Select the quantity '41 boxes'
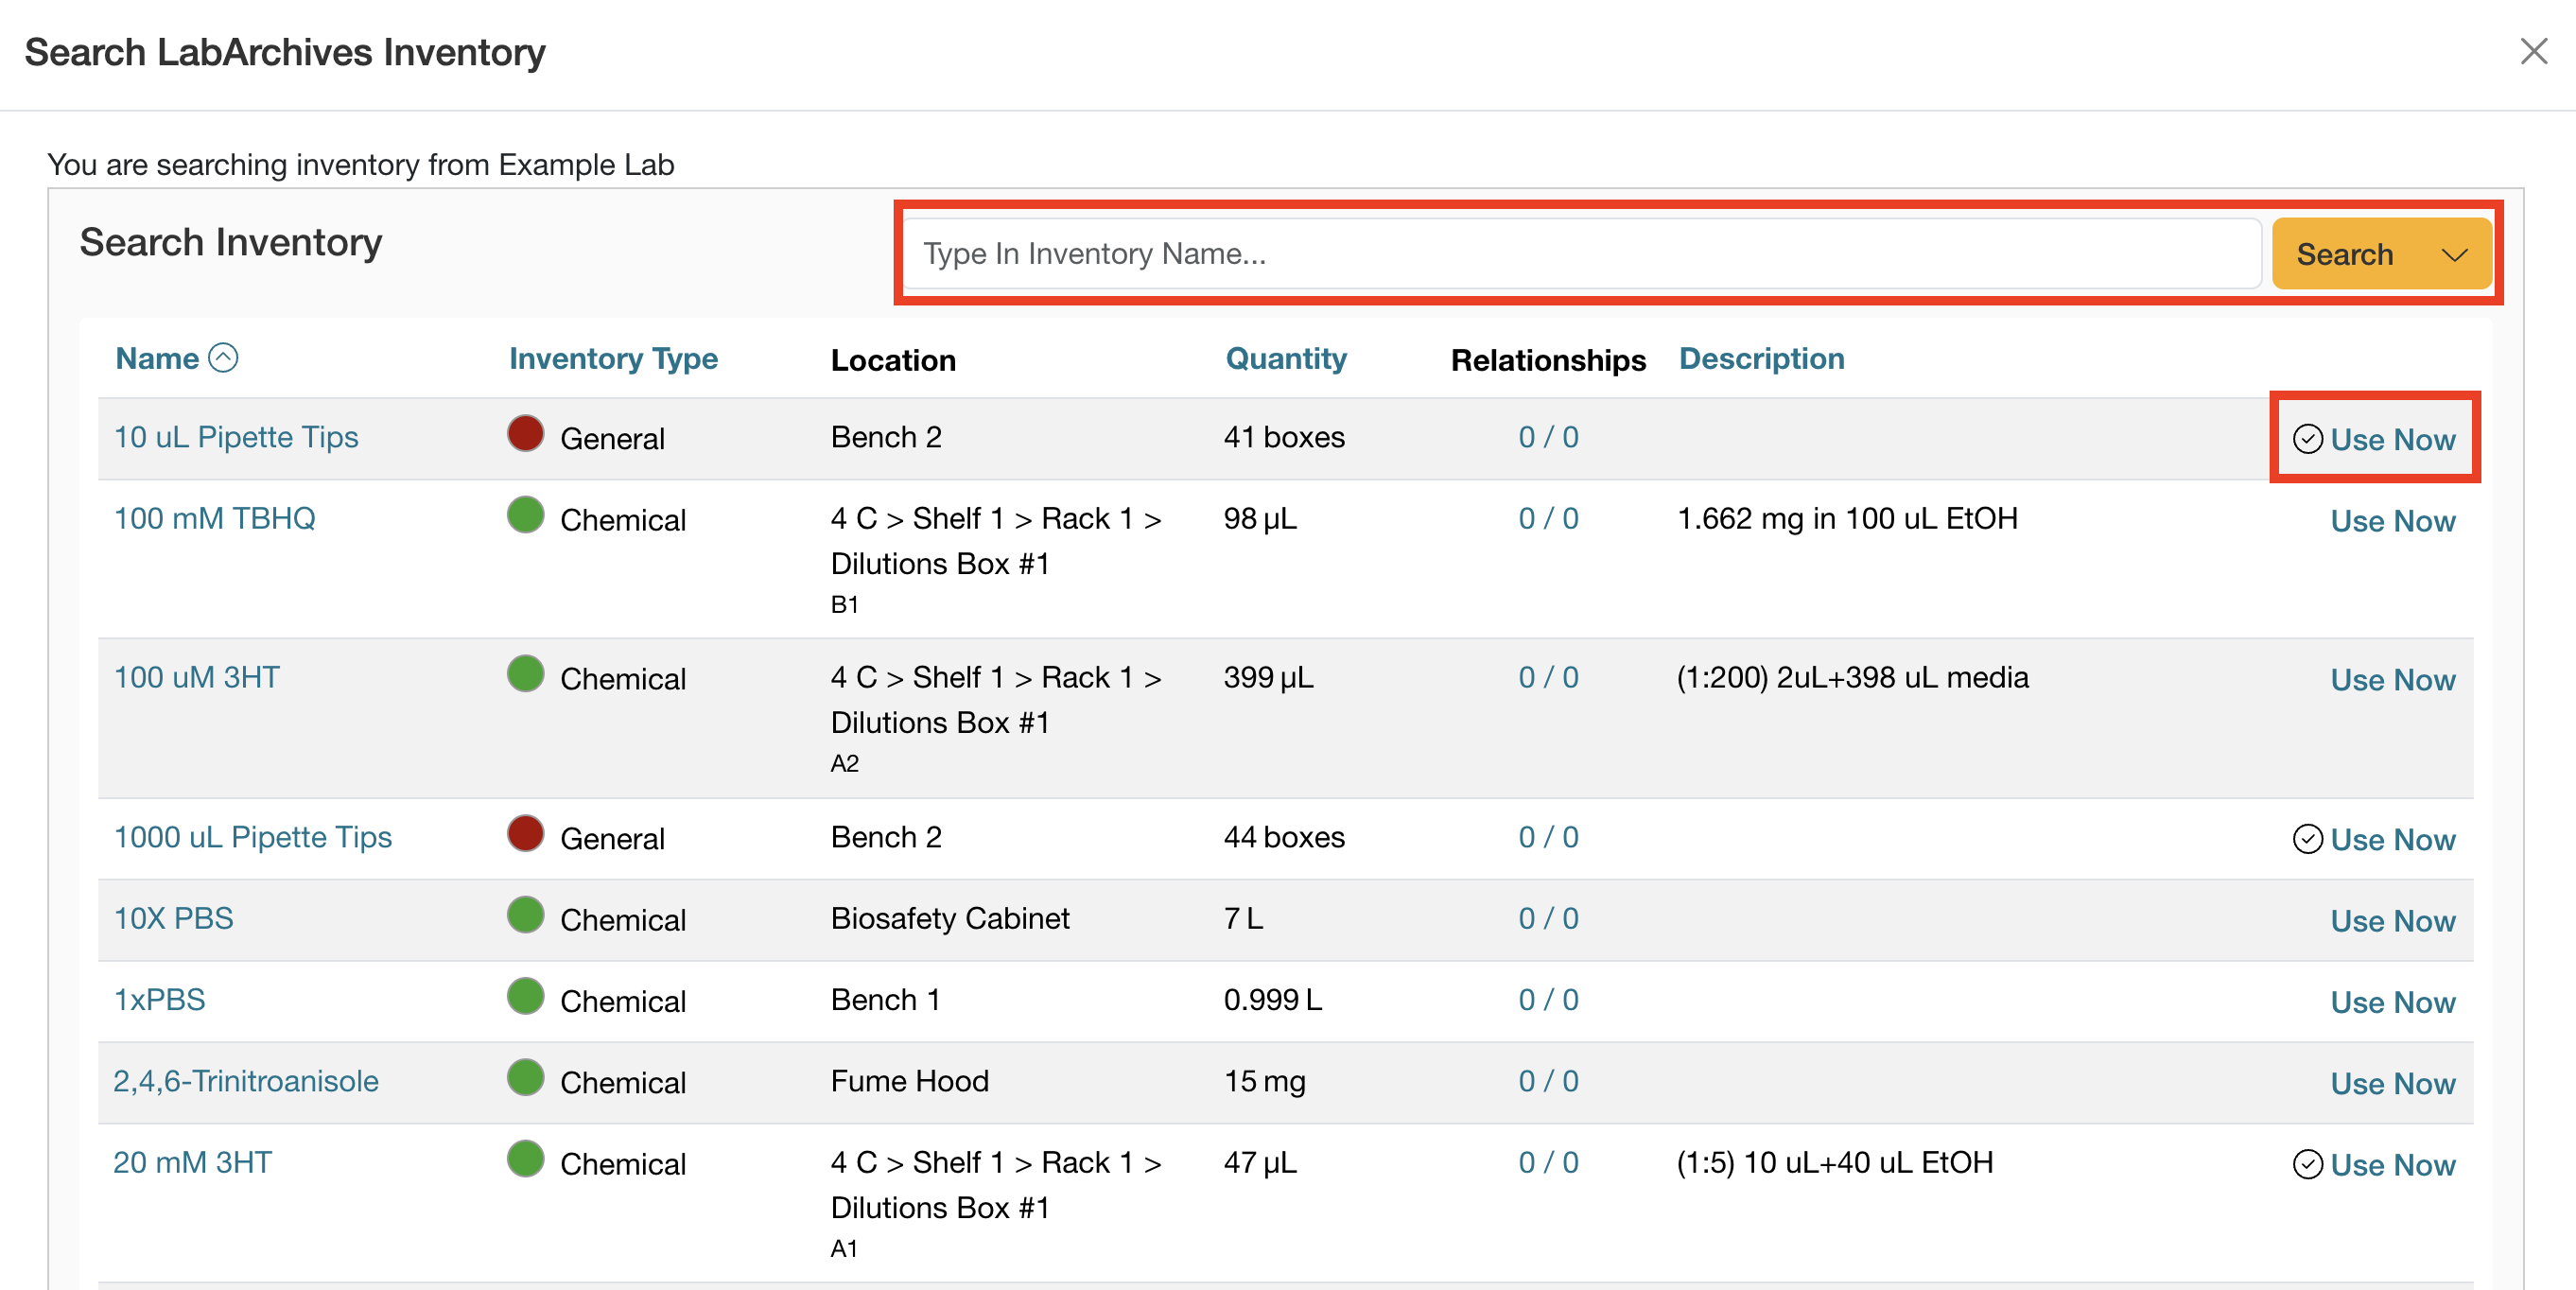Image resolution: width=2576 pixels, height=1290 pixels. click(1284, 437)
